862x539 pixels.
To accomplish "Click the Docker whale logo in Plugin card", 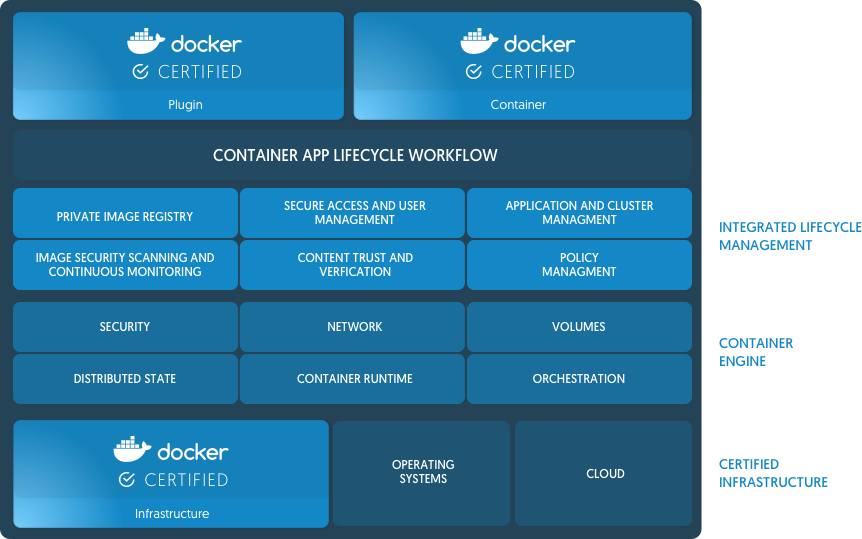I will pyautogui.click(x=146, y=41).
